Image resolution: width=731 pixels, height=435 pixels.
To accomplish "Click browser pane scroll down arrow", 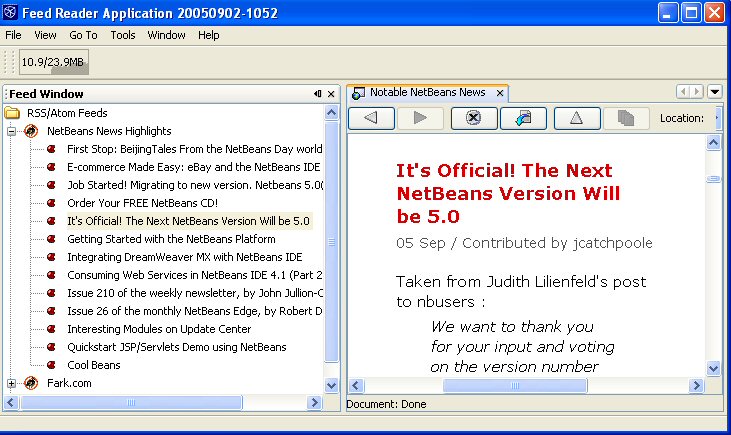I will click(x=714, y=368).
